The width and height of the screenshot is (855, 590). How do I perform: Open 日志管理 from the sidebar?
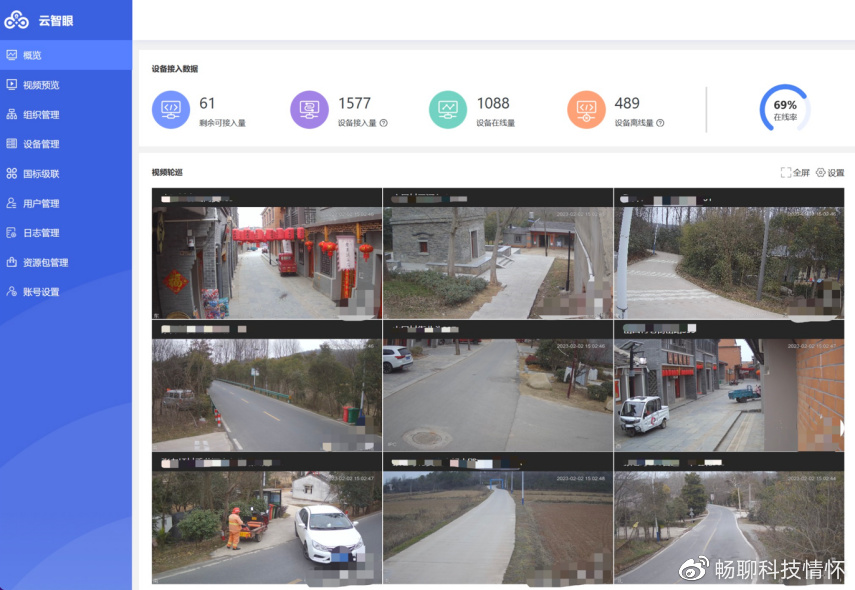pos(65,233)
